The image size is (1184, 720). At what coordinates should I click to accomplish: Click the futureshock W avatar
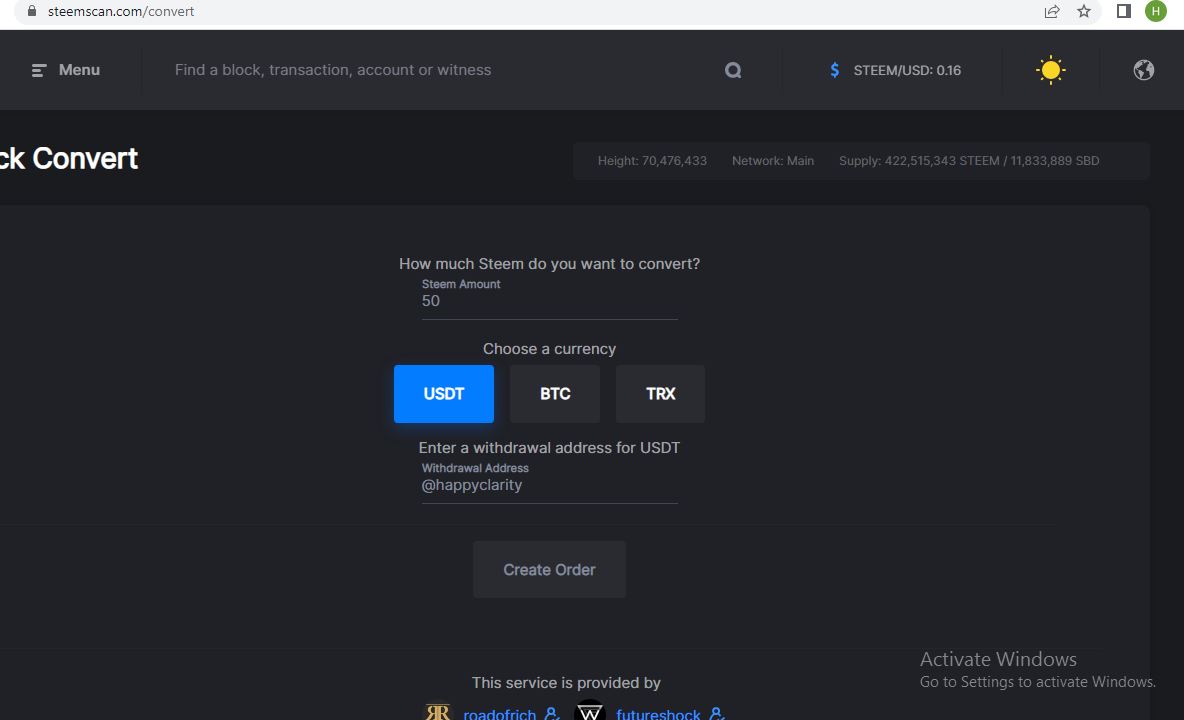pos(590,710)
